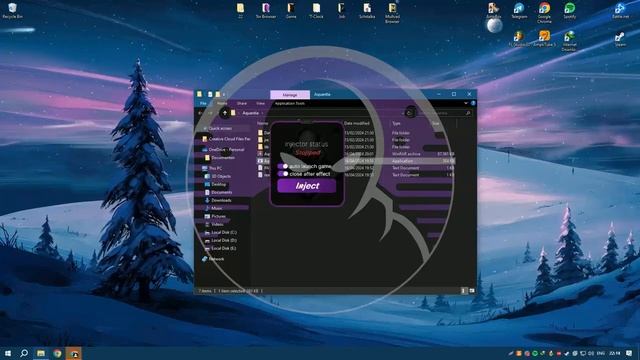Sort files by Size column
The height and width of the screenshot is (360, 640).
click(436, 123)
